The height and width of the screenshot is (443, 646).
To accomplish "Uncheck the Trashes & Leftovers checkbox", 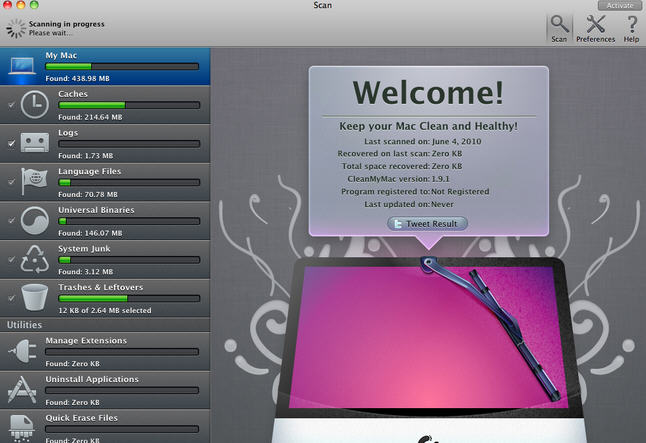I will (x=11, y=298).
